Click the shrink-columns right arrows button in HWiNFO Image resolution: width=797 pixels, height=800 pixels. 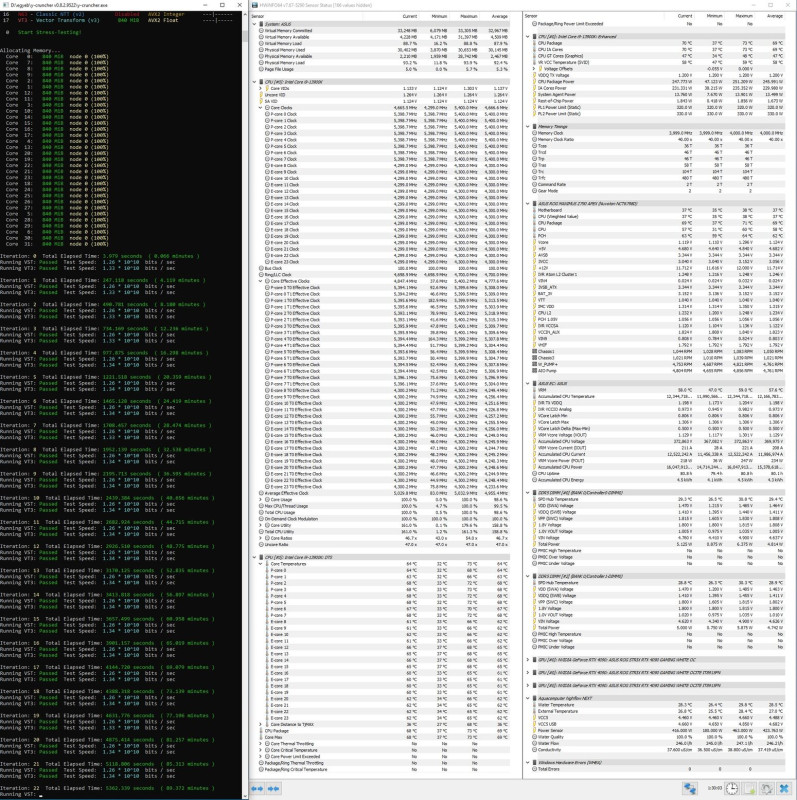pyautogui.click(x=273, y=788)
